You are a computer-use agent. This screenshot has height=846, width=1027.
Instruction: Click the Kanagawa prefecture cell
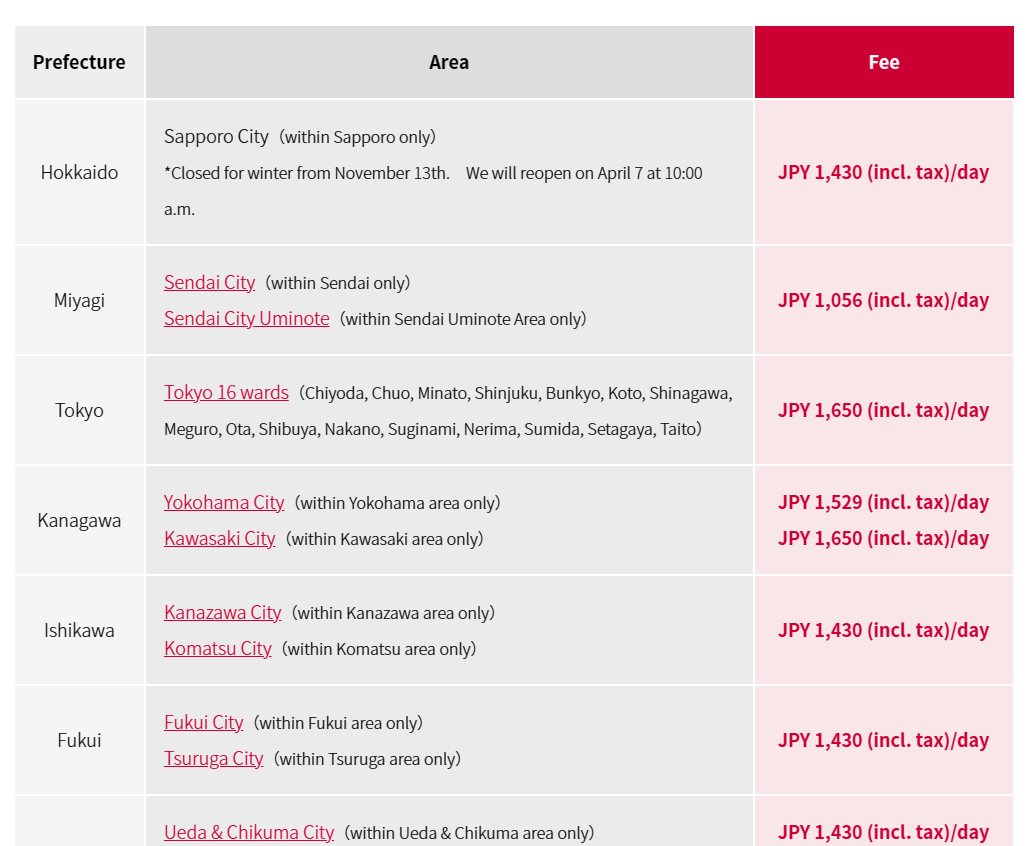click(79, 521)
